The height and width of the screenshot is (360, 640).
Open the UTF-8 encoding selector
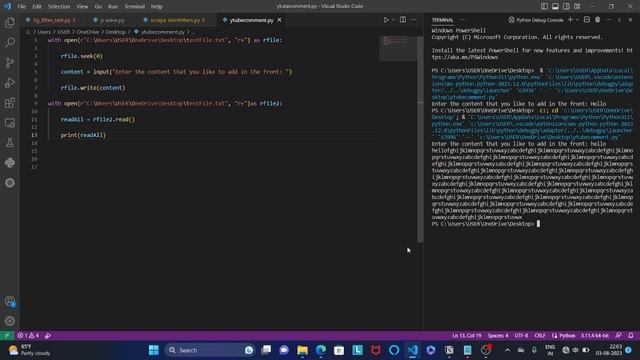(x=521, y=336)
